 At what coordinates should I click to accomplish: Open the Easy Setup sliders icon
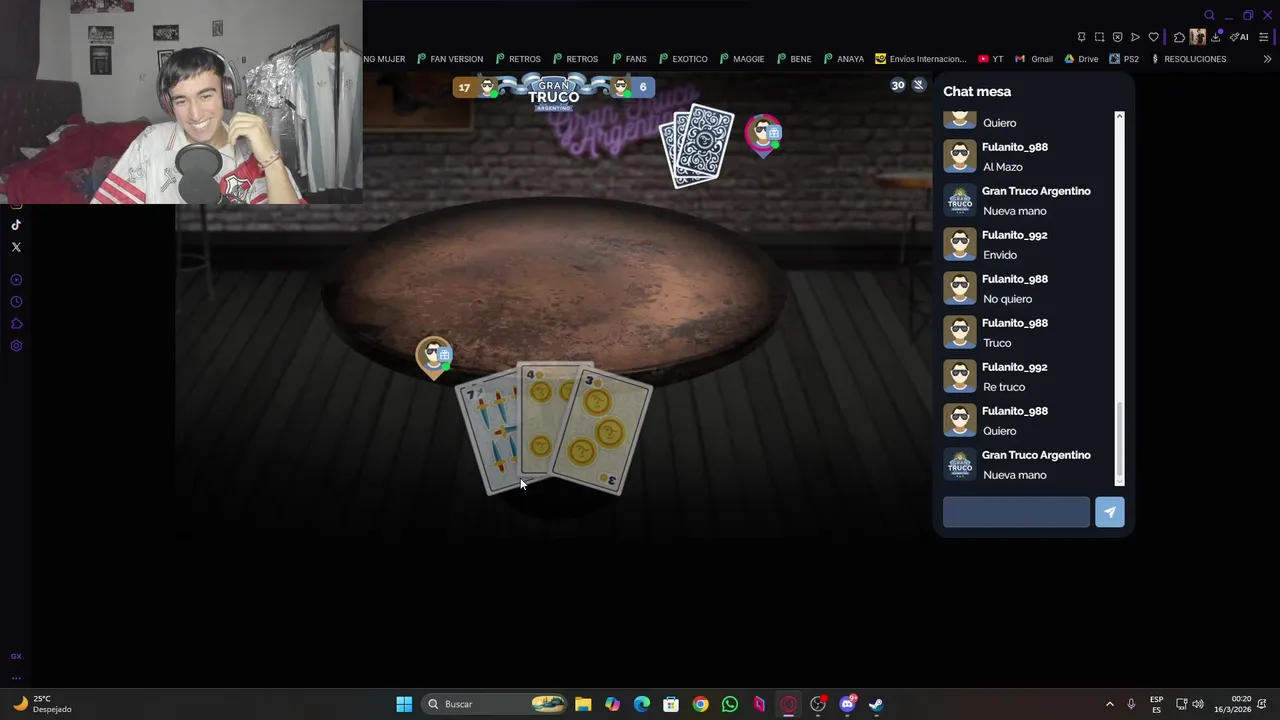coord(1263,37)
